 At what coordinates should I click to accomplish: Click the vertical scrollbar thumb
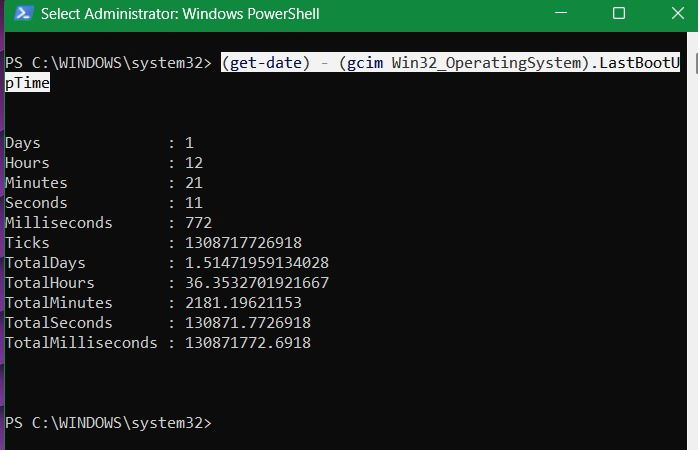(x=697, y=63)
